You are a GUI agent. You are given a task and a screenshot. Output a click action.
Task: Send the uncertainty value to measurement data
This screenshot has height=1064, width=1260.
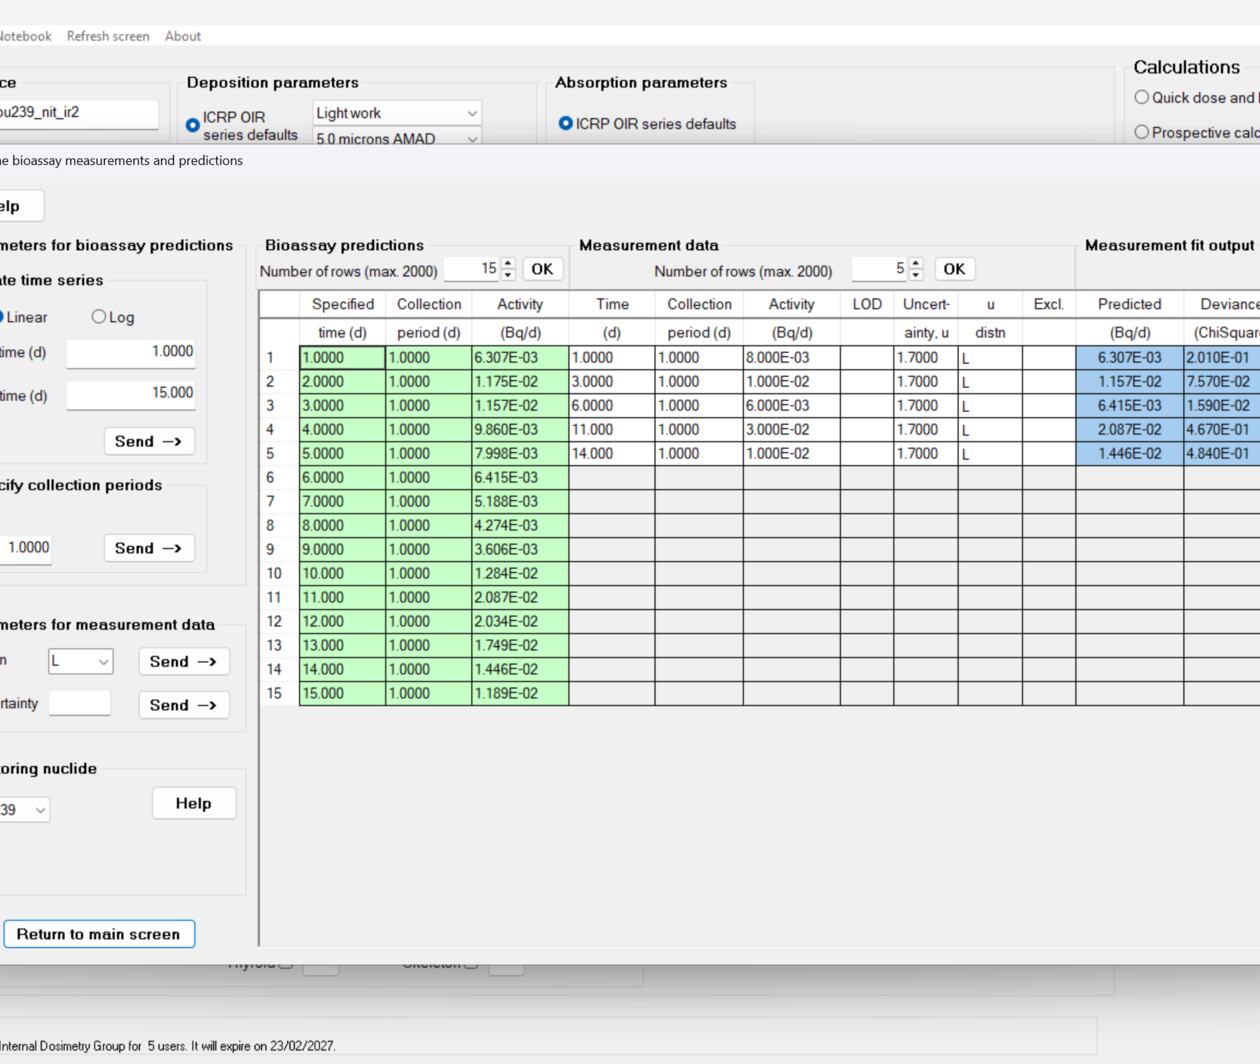[183, 705]
